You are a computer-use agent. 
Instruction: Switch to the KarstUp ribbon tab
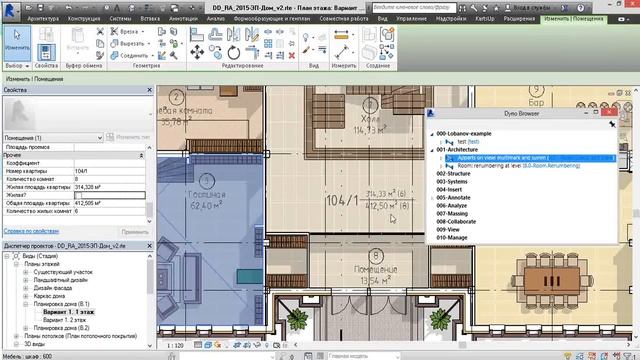(485, 19)
